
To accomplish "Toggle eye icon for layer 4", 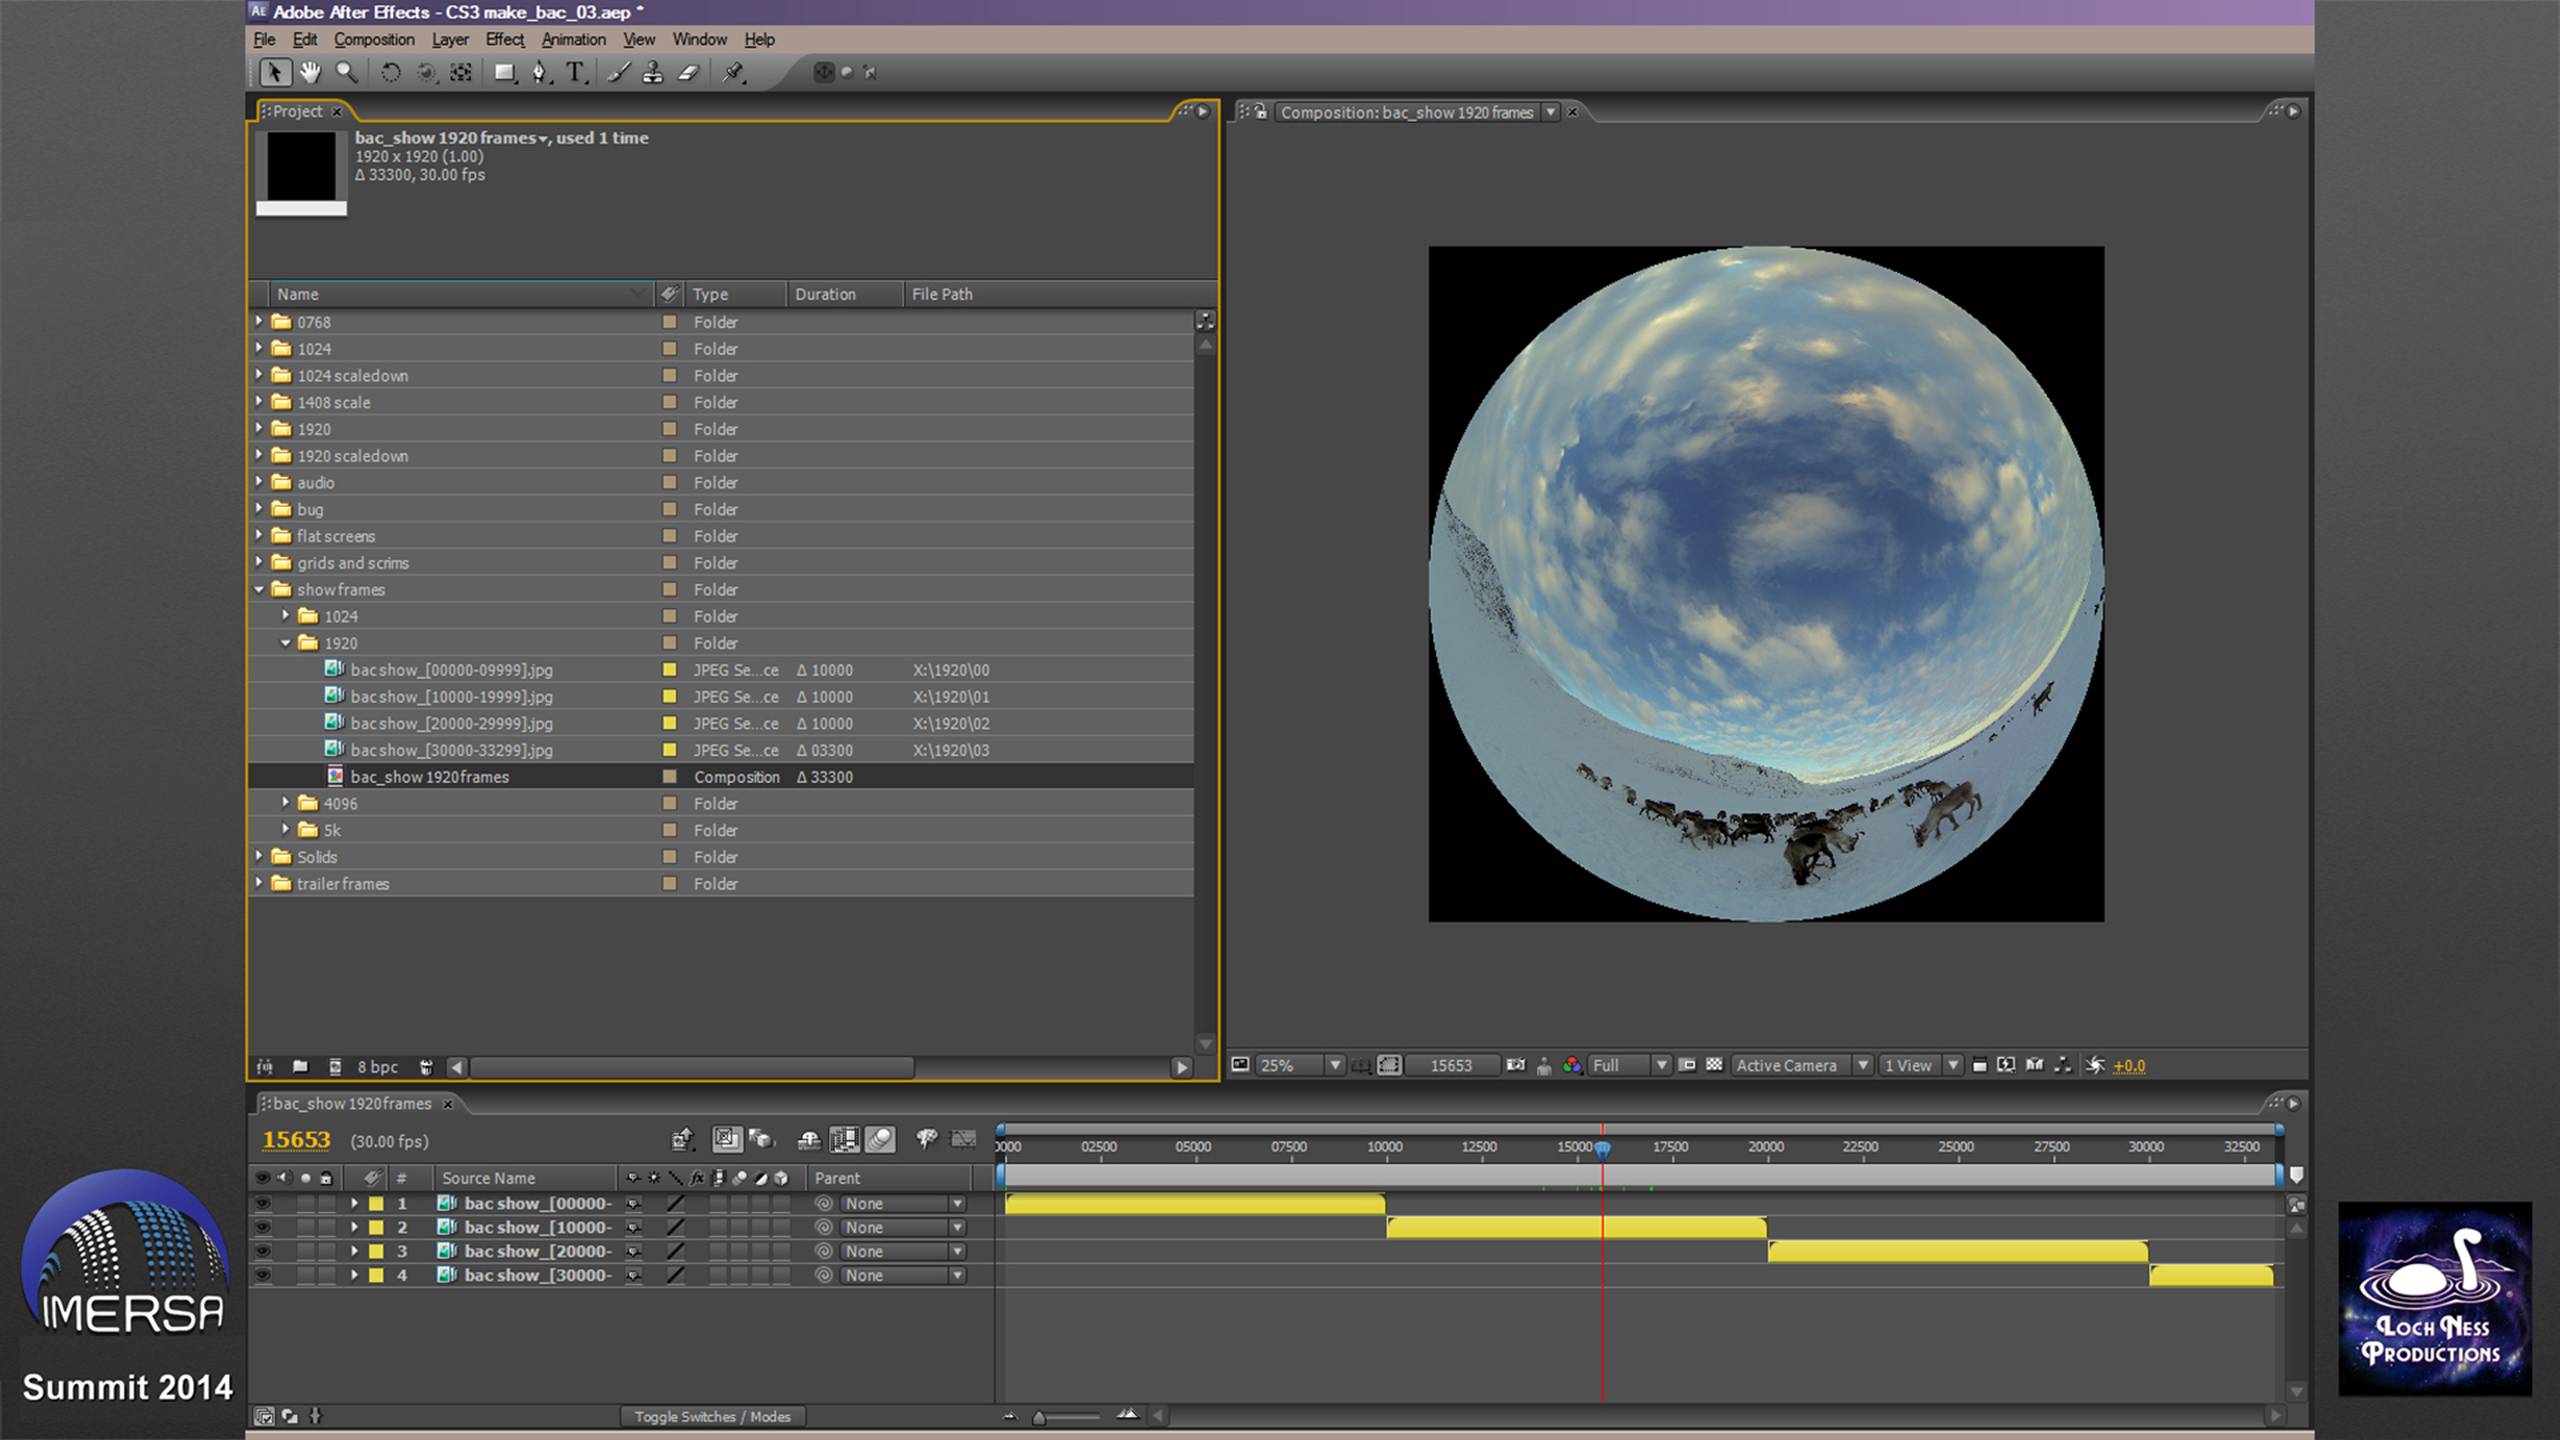I will (263, 1275).
